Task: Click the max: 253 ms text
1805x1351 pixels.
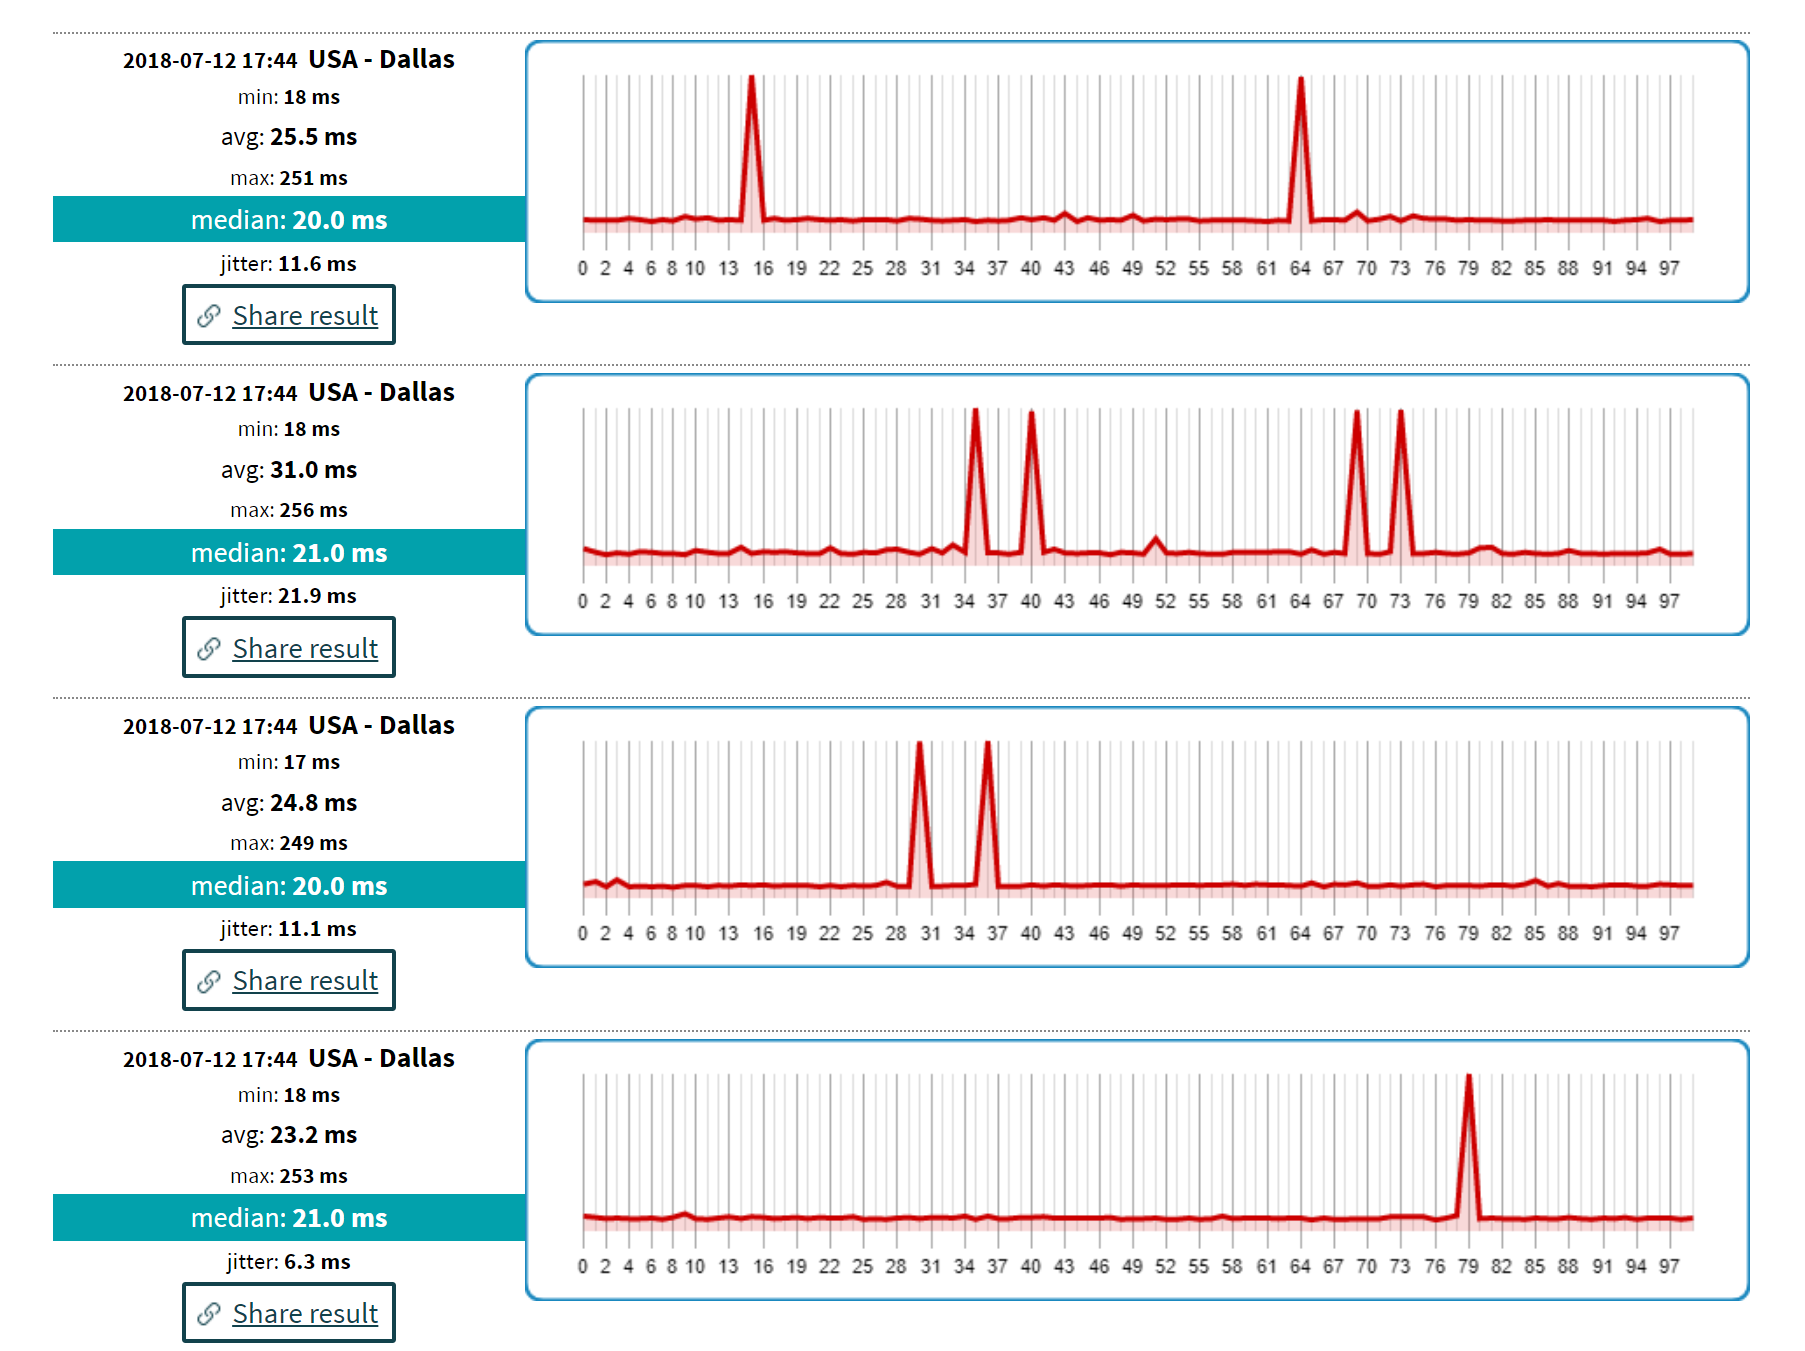Action: tap(289, 1176)
